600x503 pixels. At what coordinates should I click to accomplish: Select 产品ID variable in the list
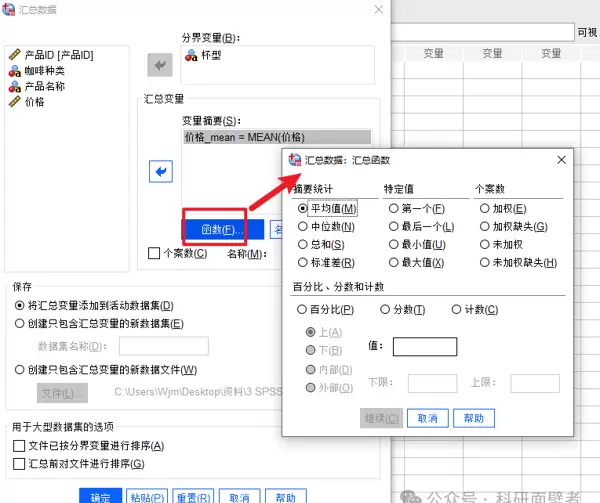click(57, 54)
